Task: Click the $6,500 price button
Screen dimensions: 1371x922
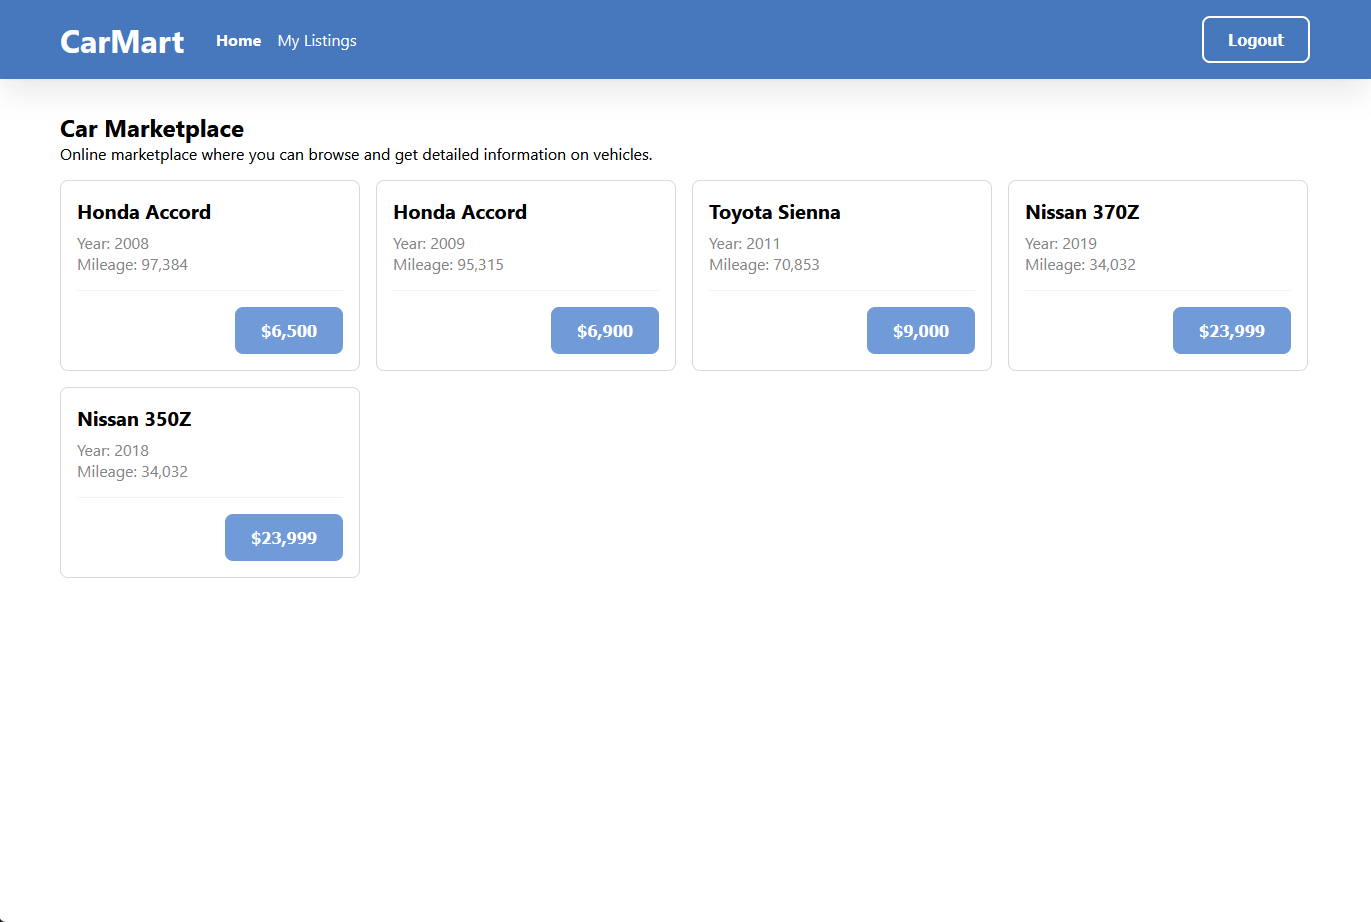Action: 288,330
